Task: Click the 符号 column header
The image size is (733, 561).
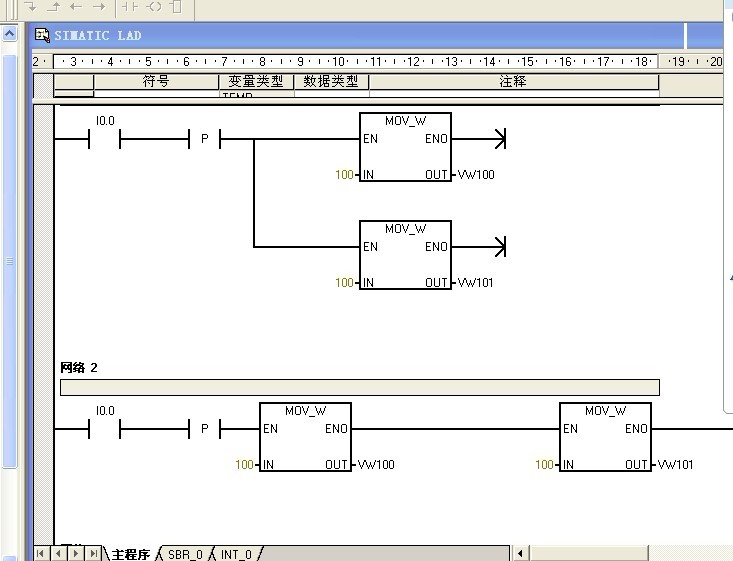Action: click(x=156, y=82)
